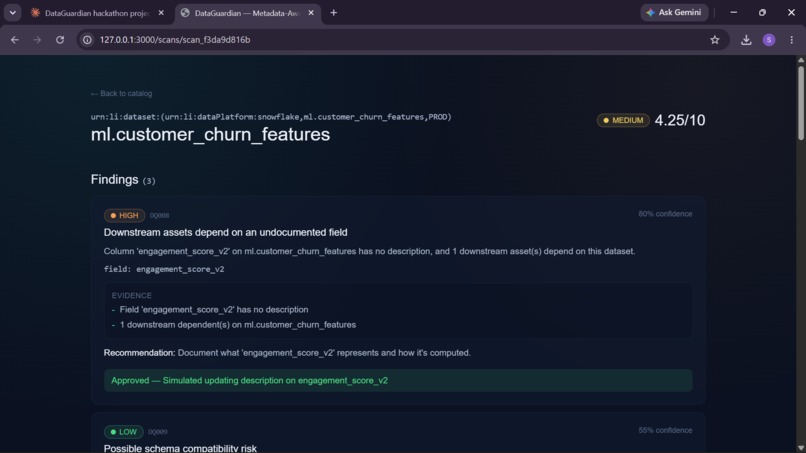
Task: Click 'Downstream assets depend on an undocumented field'
Action: [225, 232]
